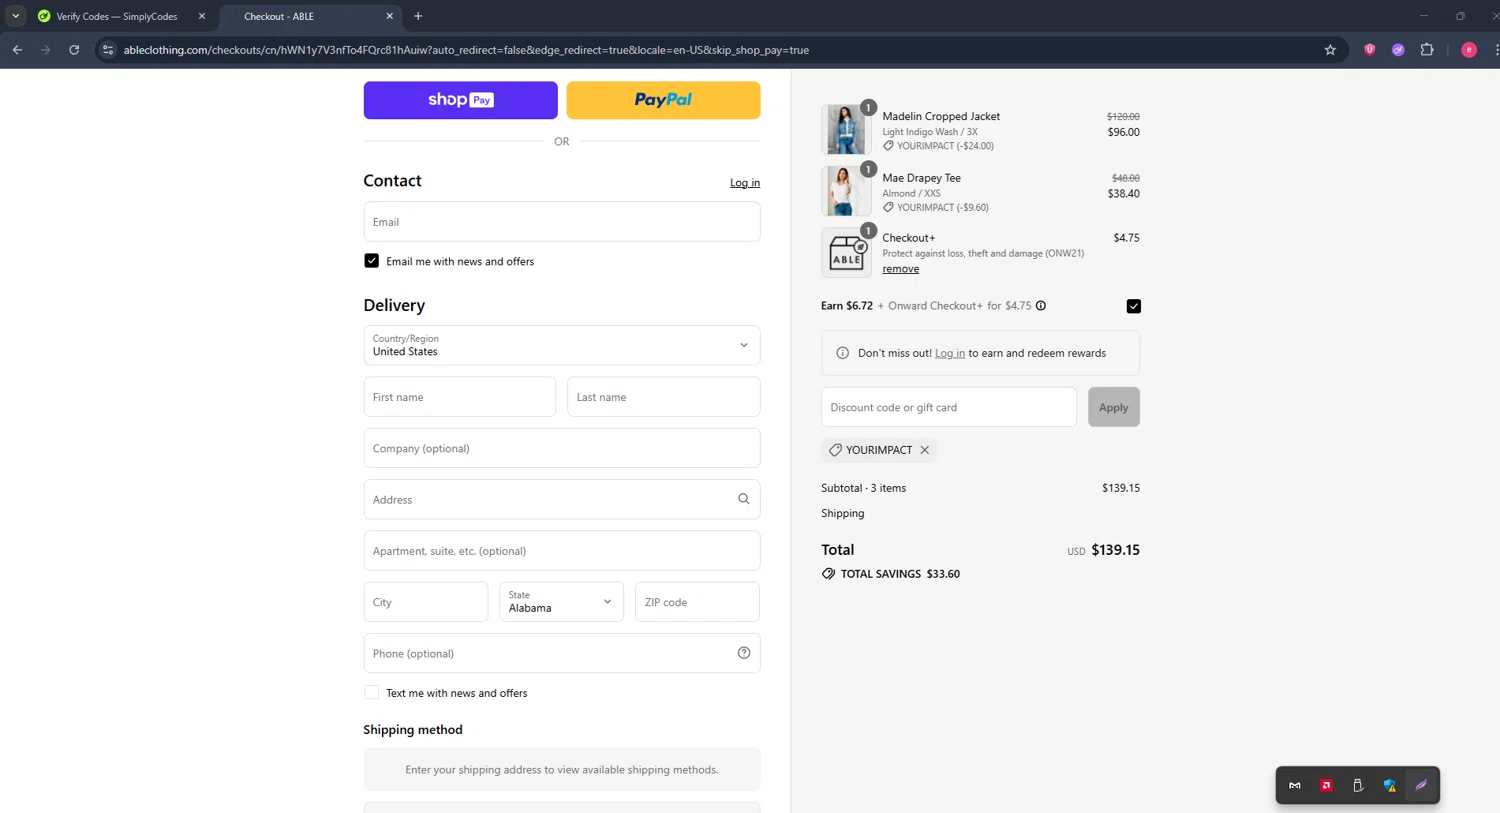
Task: Click the YOURIMPACT (-$24.00) discount text
Action: [945, 146]
